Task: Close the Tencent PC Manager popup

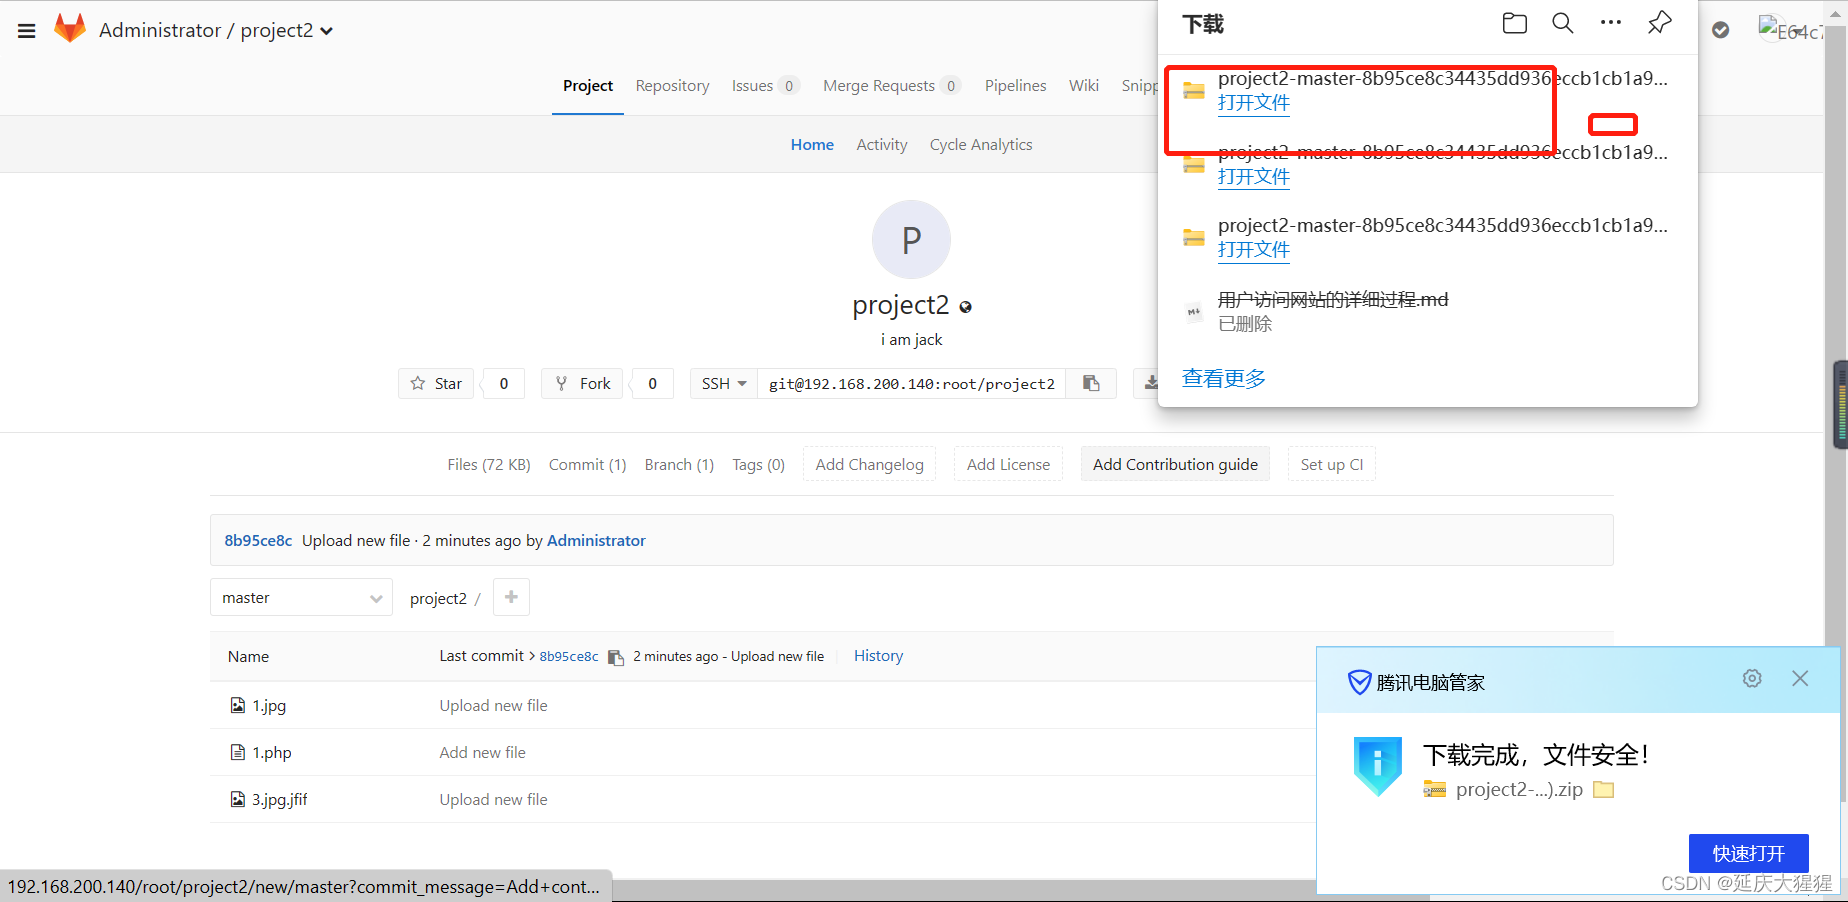Action: point(1800,679)
